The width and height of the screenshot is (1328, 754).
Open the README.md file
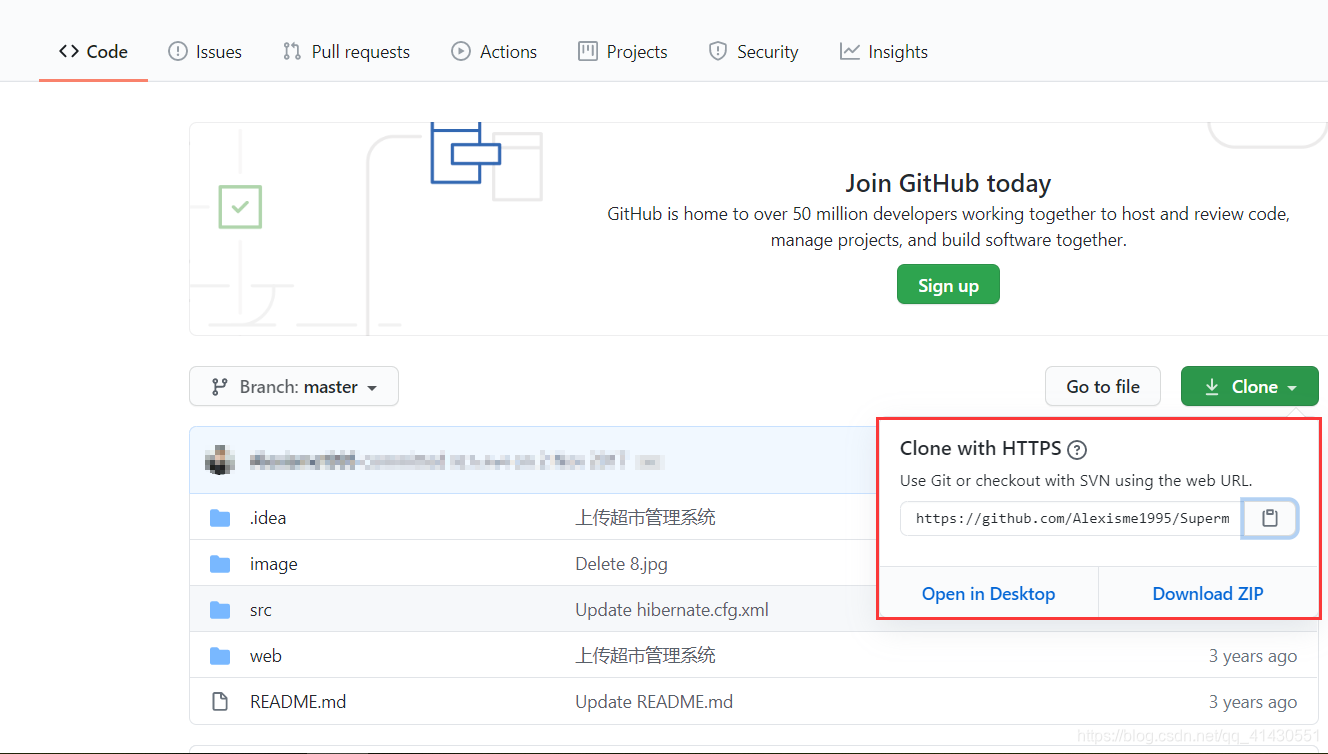click(x=298, y=702)
